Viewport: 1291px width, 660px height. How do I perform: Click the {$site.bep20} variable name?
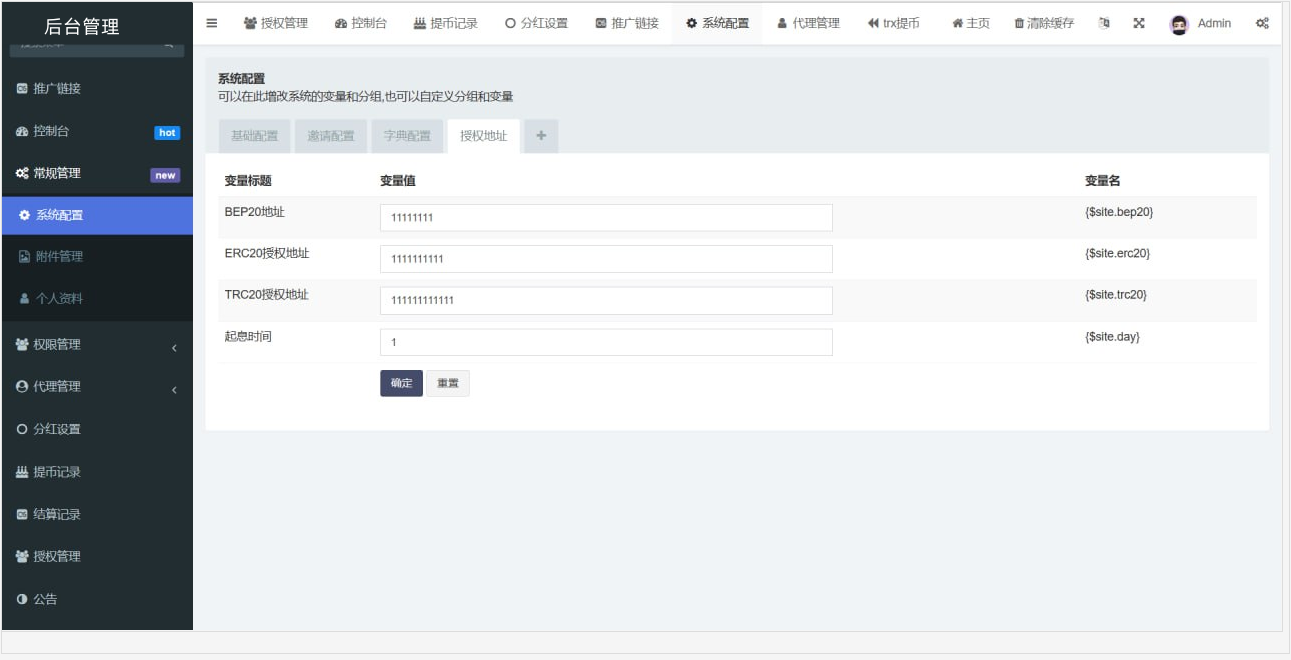pyautogui.click(x=1119, y=212)
